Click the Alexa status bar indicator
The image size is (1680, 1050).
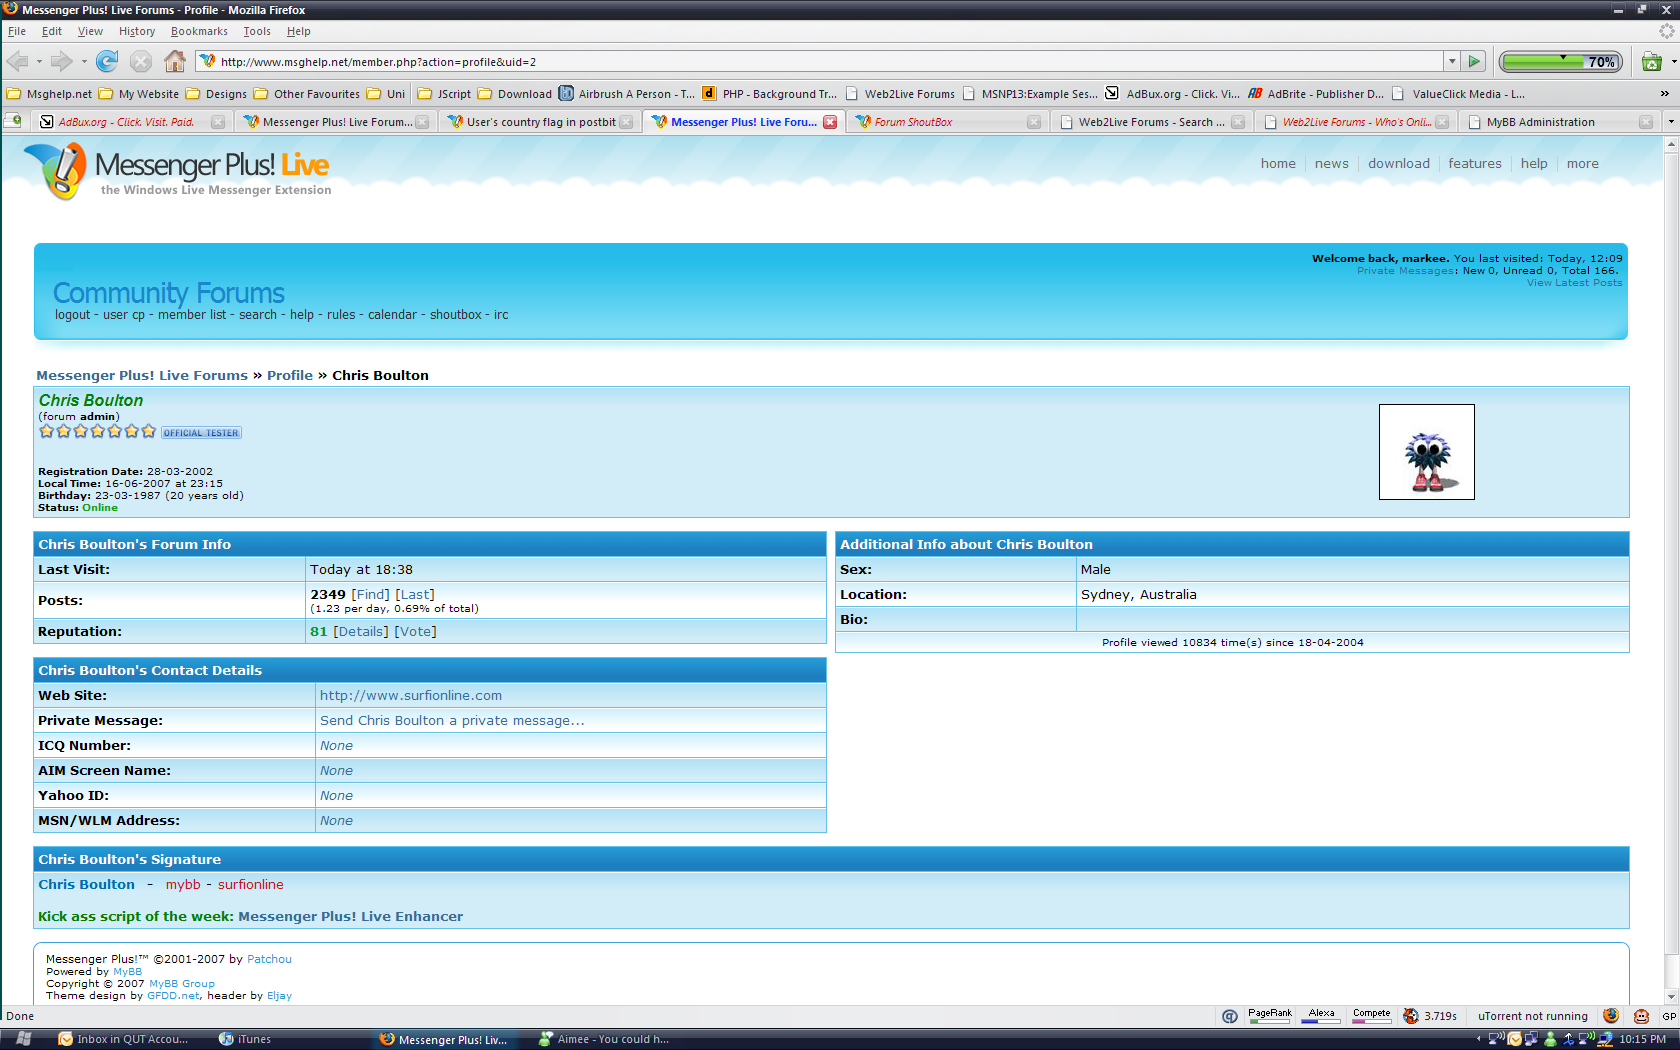[1322, 1016]
